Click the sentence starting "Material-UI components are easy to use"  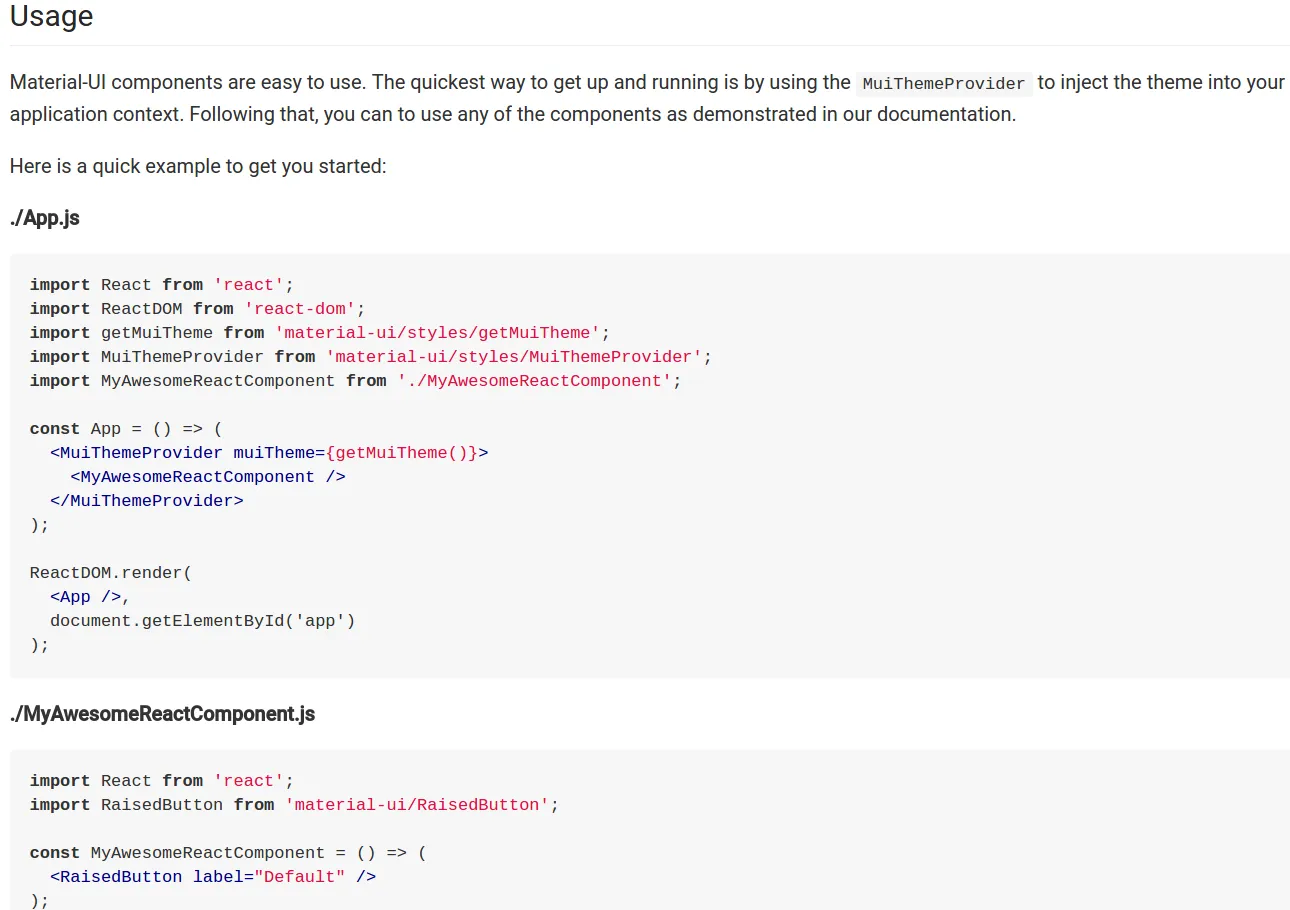[188, 83]
